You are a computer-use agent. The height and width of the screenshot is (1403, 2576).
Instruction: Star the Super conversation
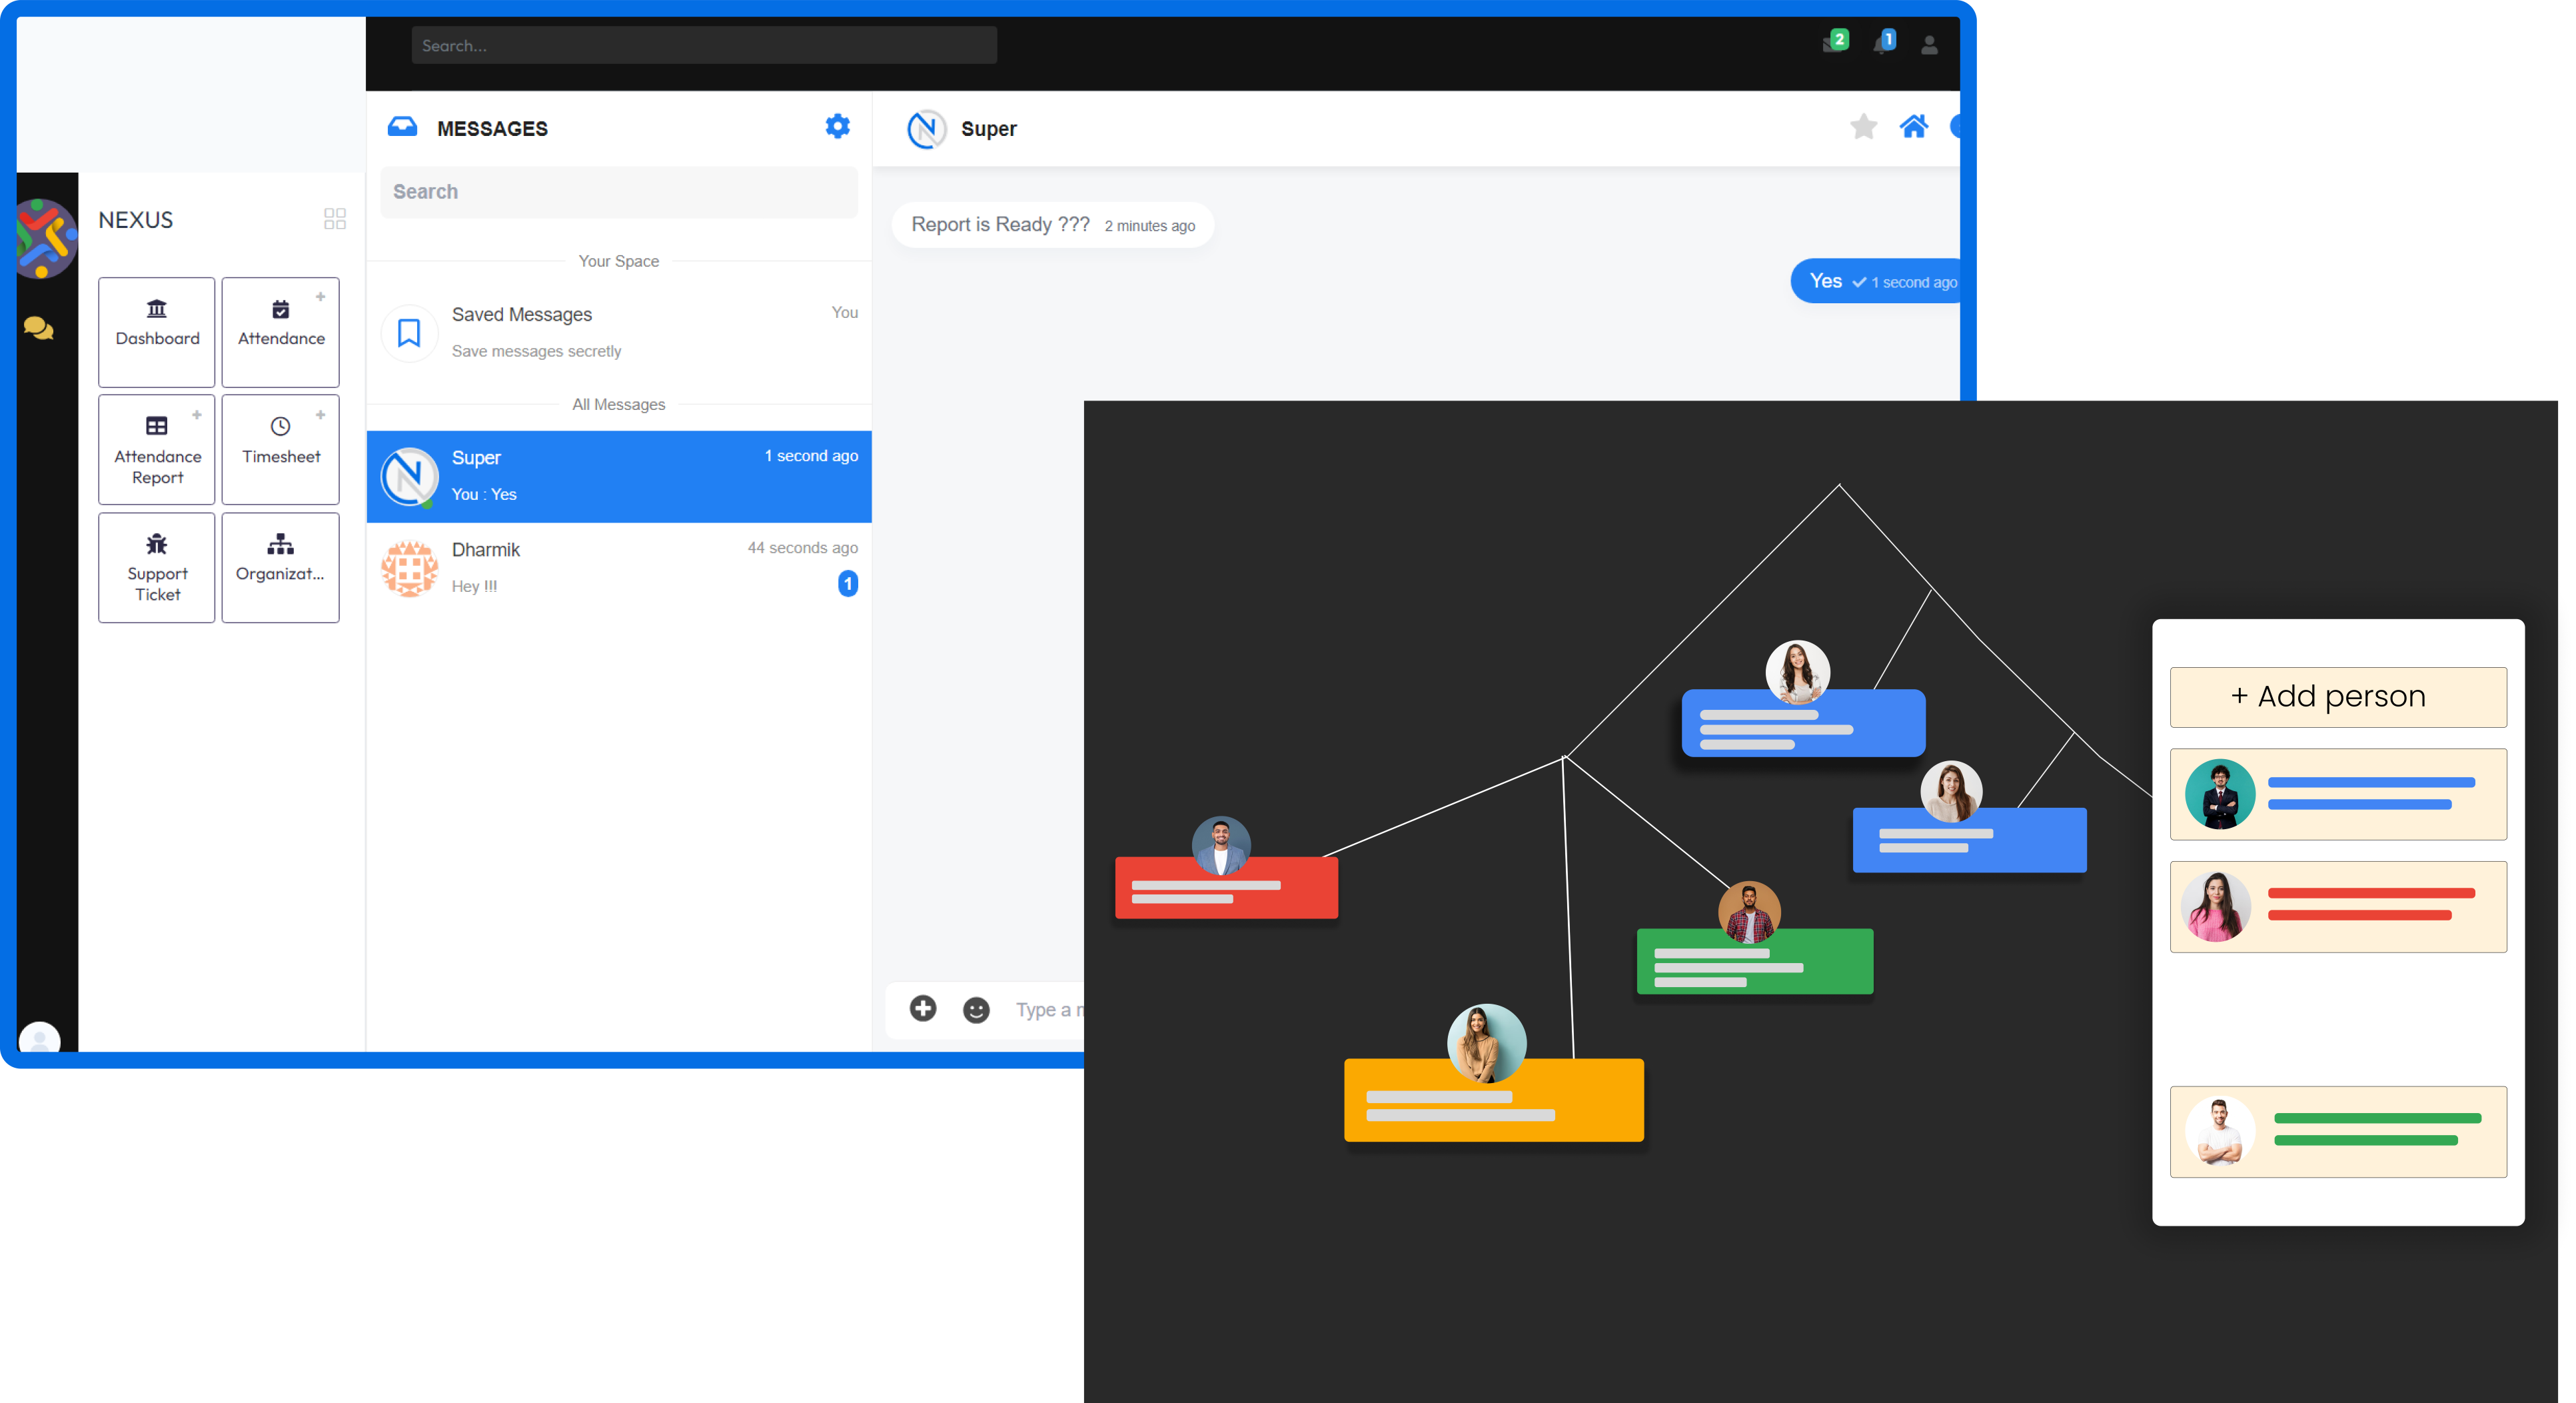[1863, 127]
